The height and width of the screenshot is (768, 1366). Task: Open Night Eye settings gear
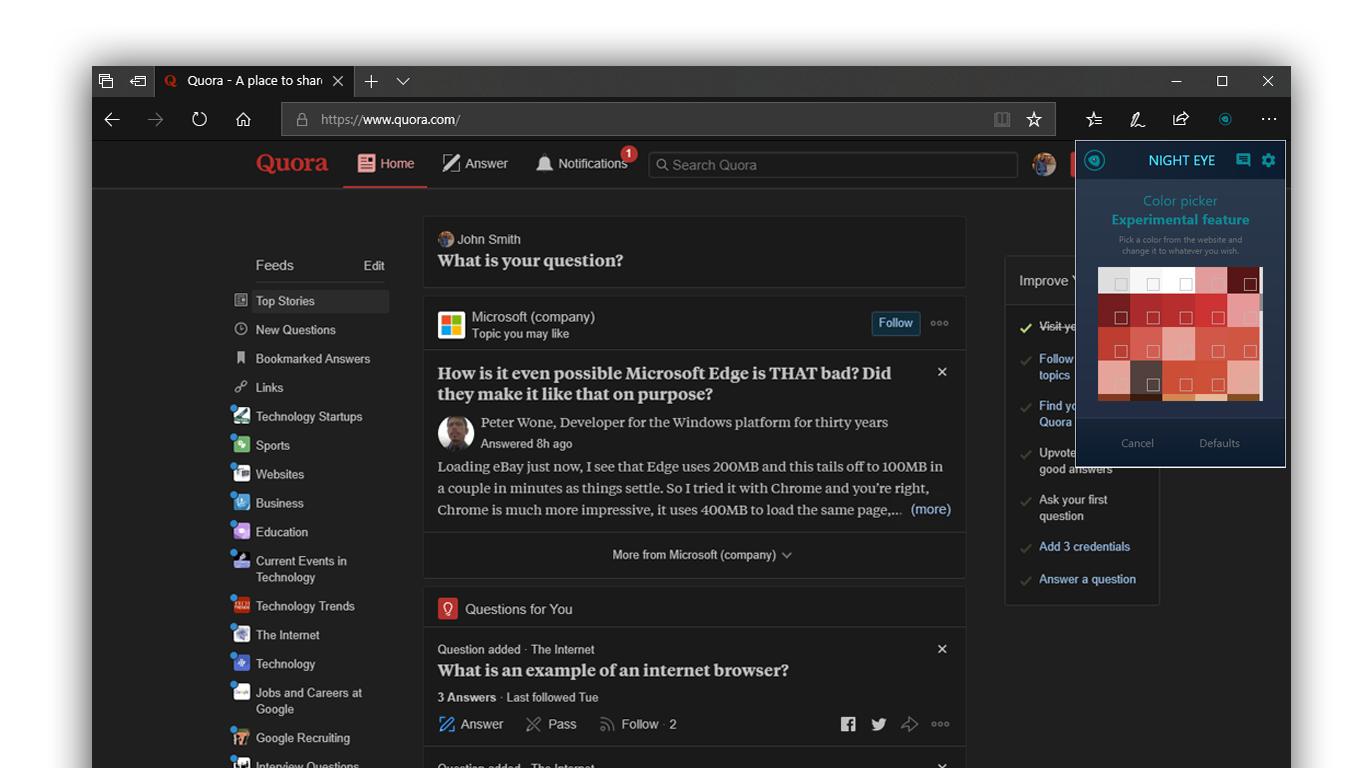coord(1268,160)
